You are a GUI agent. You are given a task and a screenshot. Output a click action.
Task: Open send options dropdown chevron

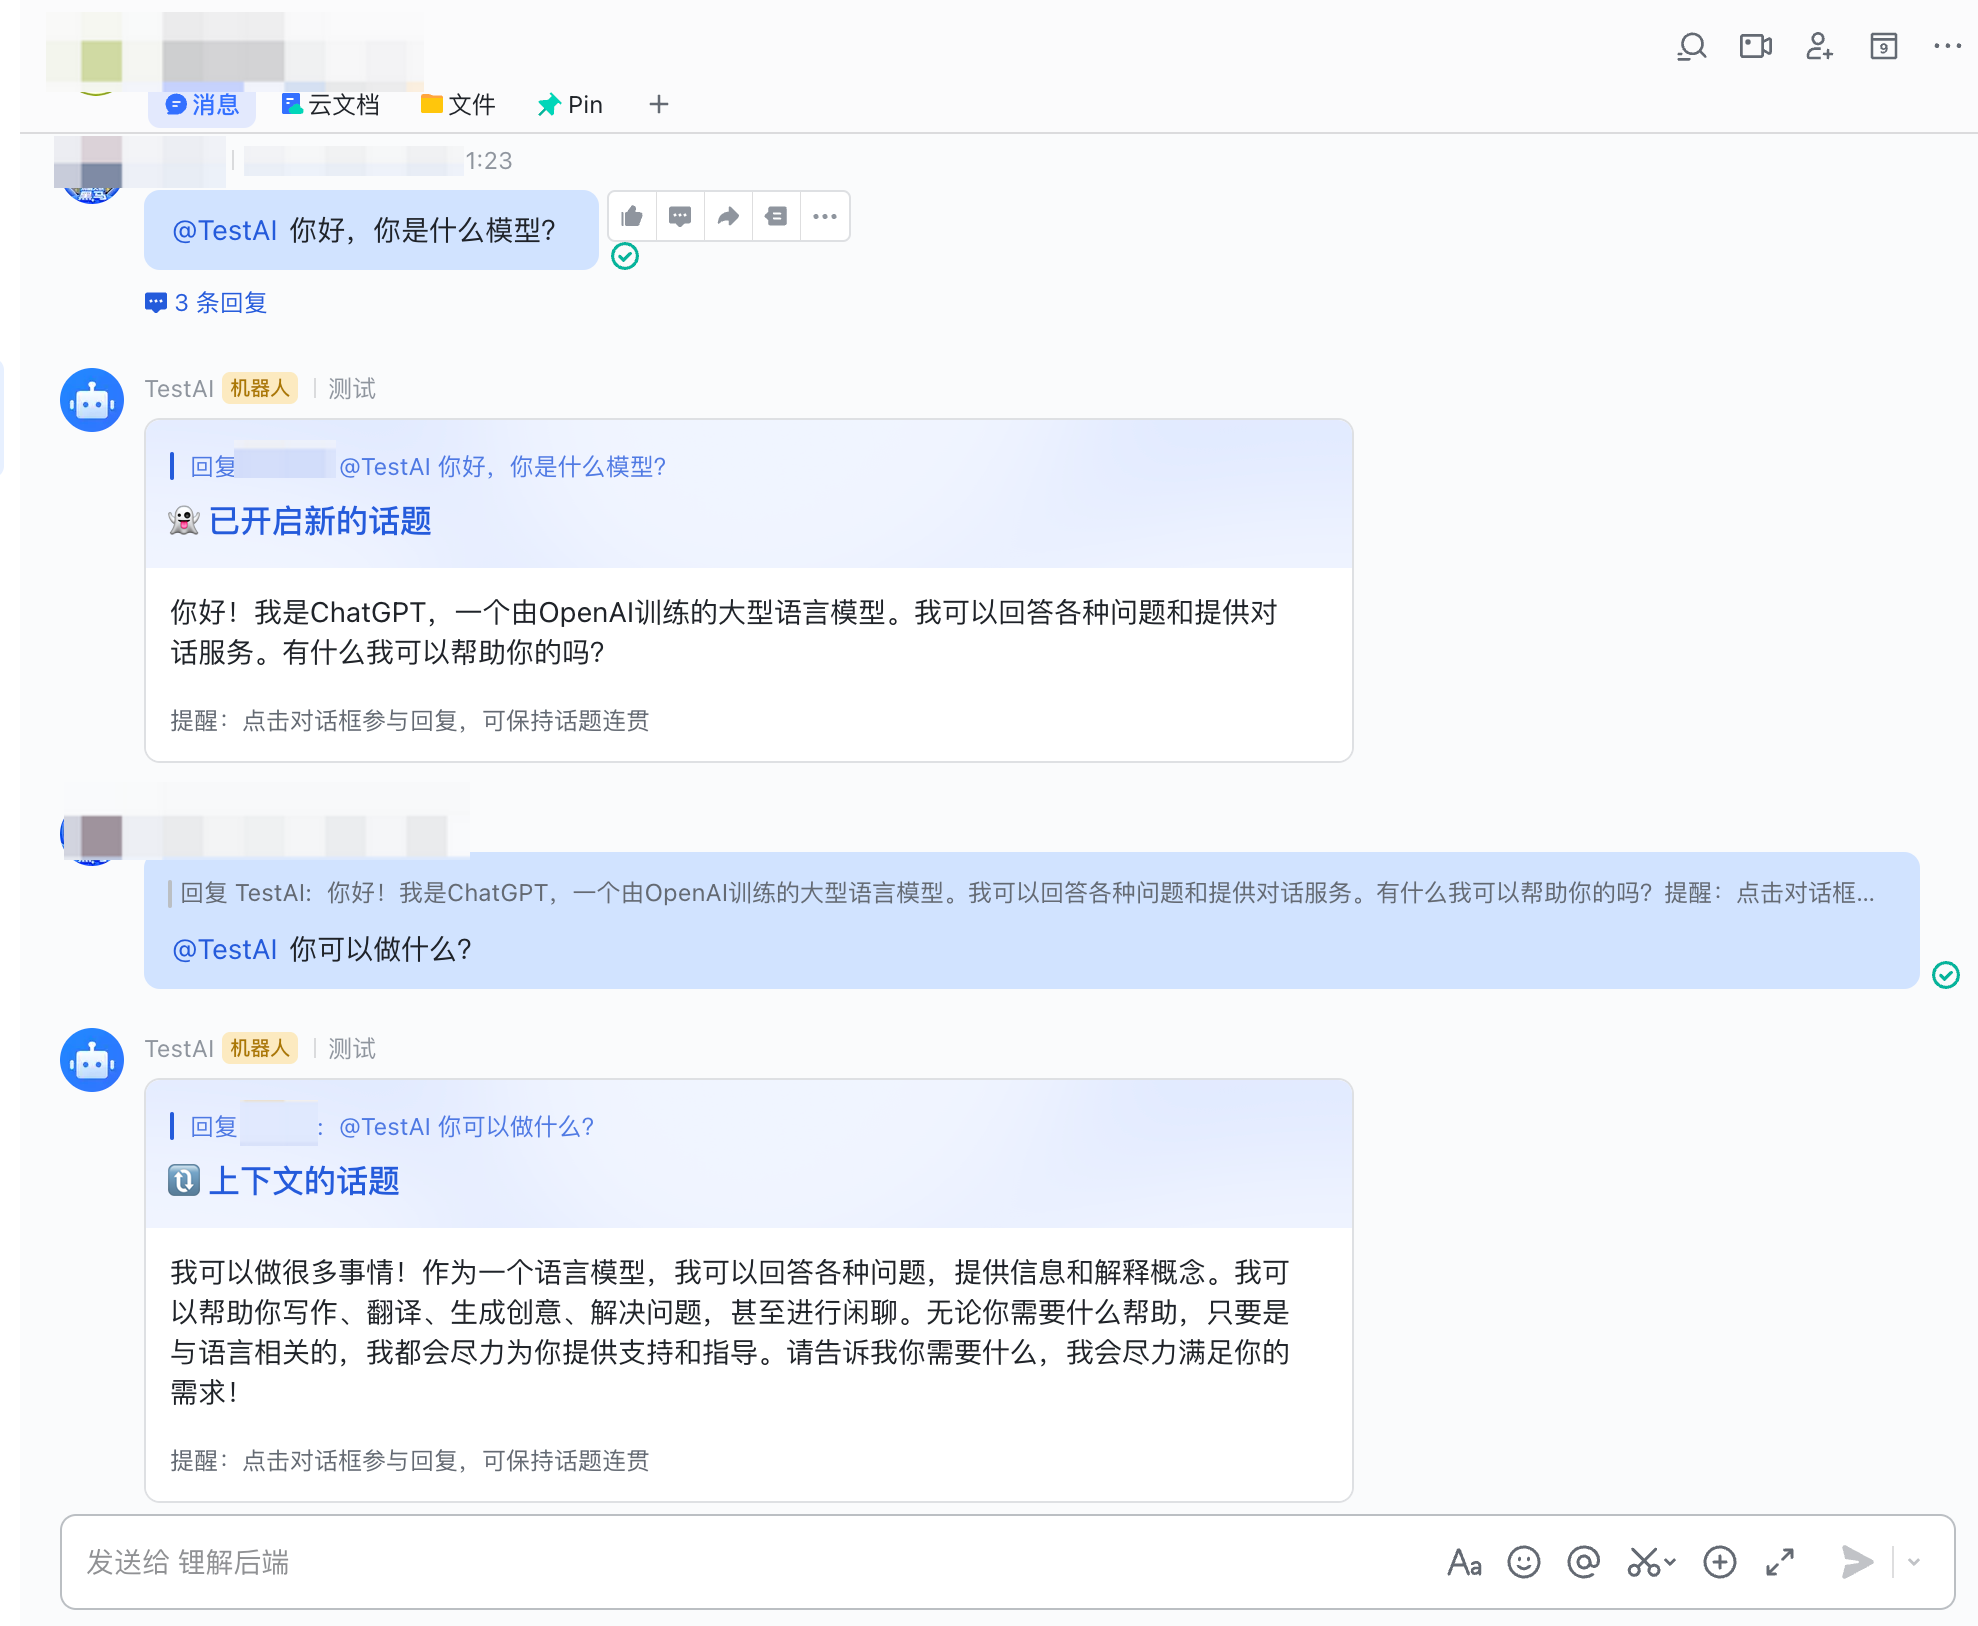1914,1562
